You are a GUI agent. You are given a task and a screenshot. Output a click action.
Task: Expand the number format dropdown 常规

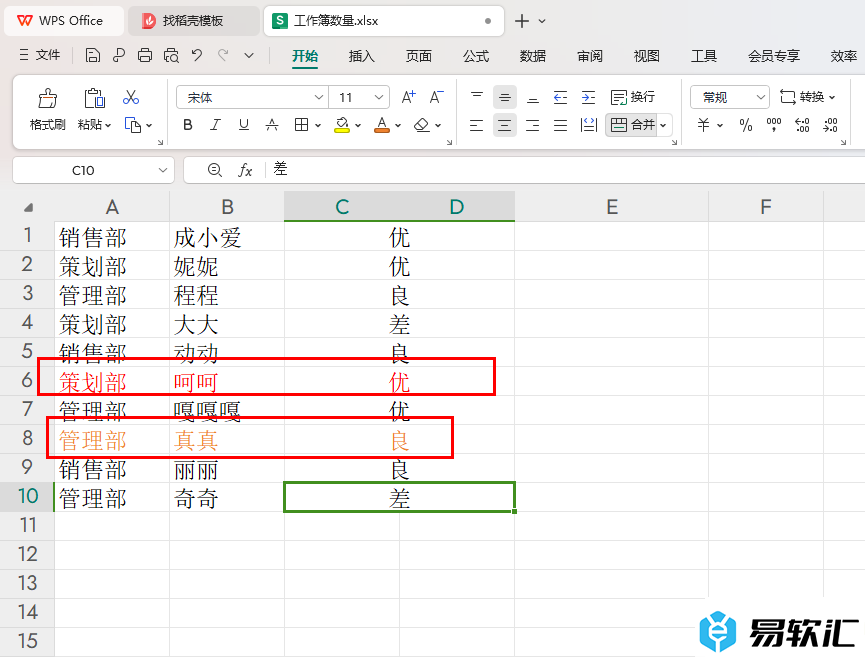click(x=761, y=97)
